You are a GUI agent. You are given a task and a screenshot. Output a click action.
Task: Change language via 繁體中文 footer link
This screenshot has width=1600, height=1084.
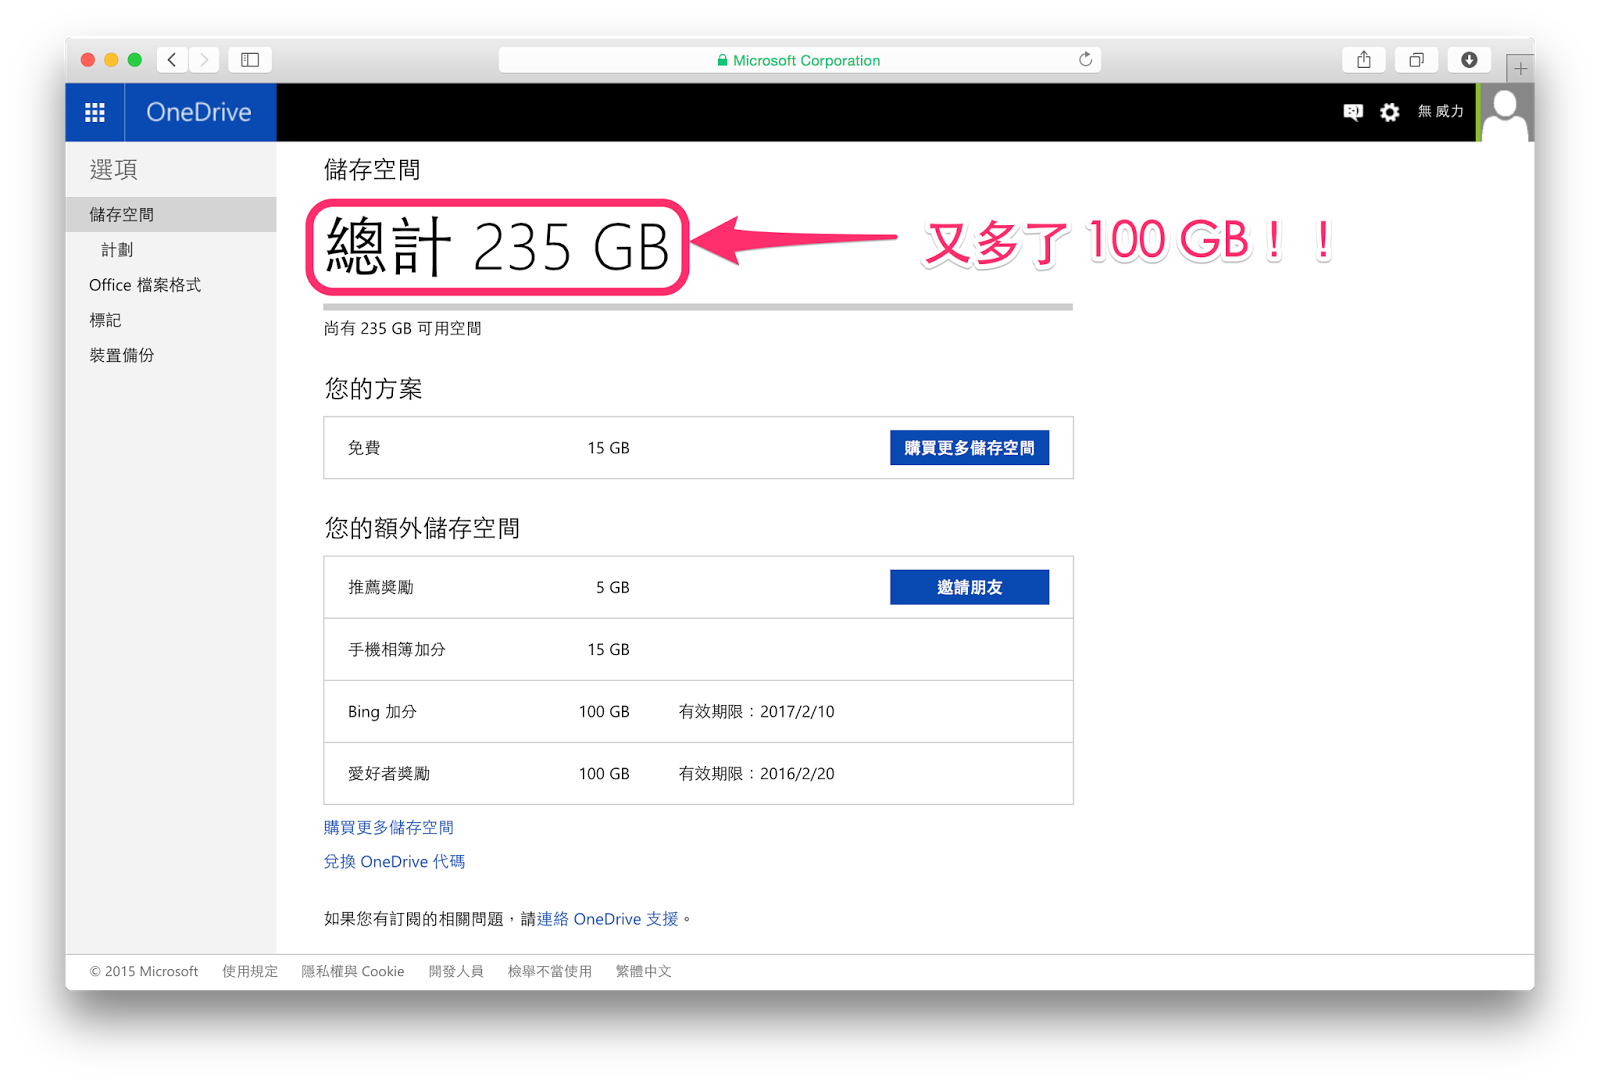[644, 971]
